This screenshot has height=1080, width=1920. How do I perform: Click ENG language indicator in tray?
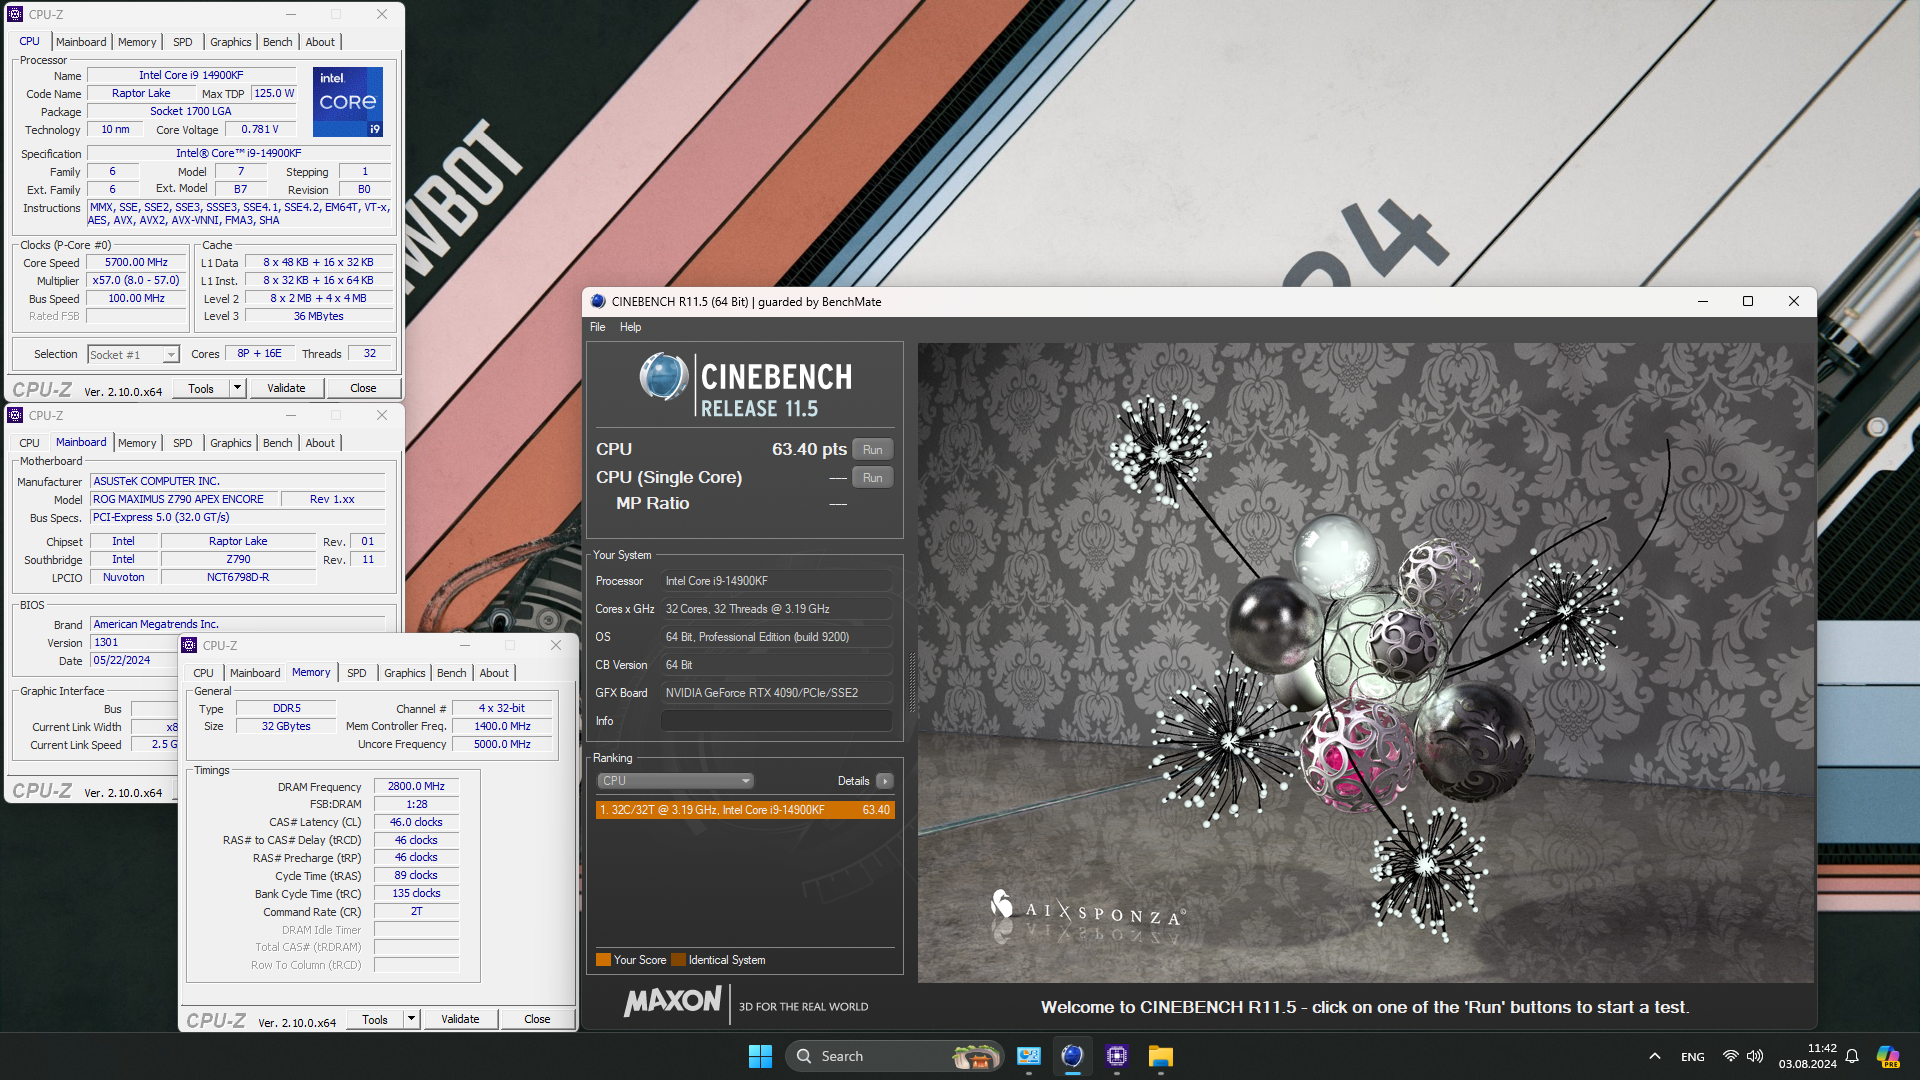click(x=1693, y=1056)
